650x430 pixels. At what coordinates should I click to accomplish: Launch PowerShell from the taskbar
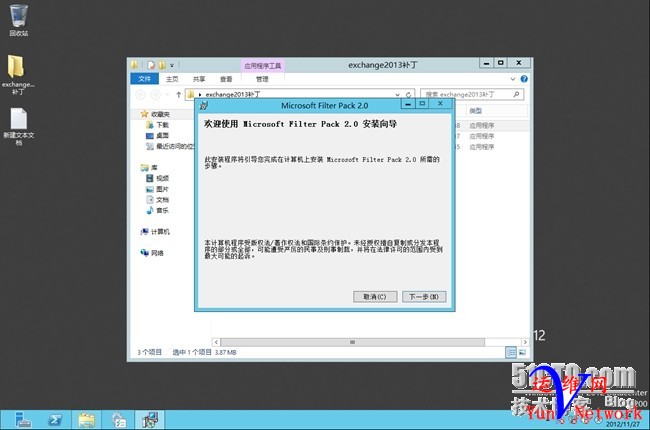(55, 420)
